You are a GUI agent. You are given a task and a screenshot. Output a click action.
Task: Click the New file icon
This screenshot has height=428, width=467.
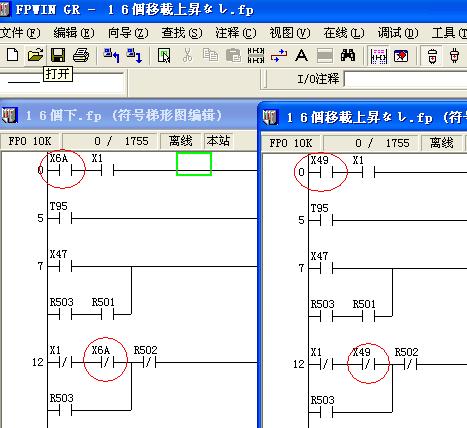12,55
